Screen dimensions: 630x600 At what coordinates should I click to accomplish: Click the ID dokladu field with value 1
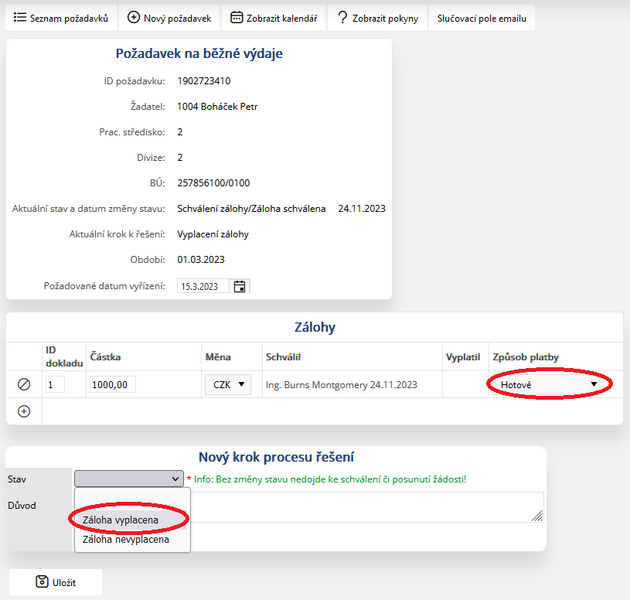coord(55,385)
